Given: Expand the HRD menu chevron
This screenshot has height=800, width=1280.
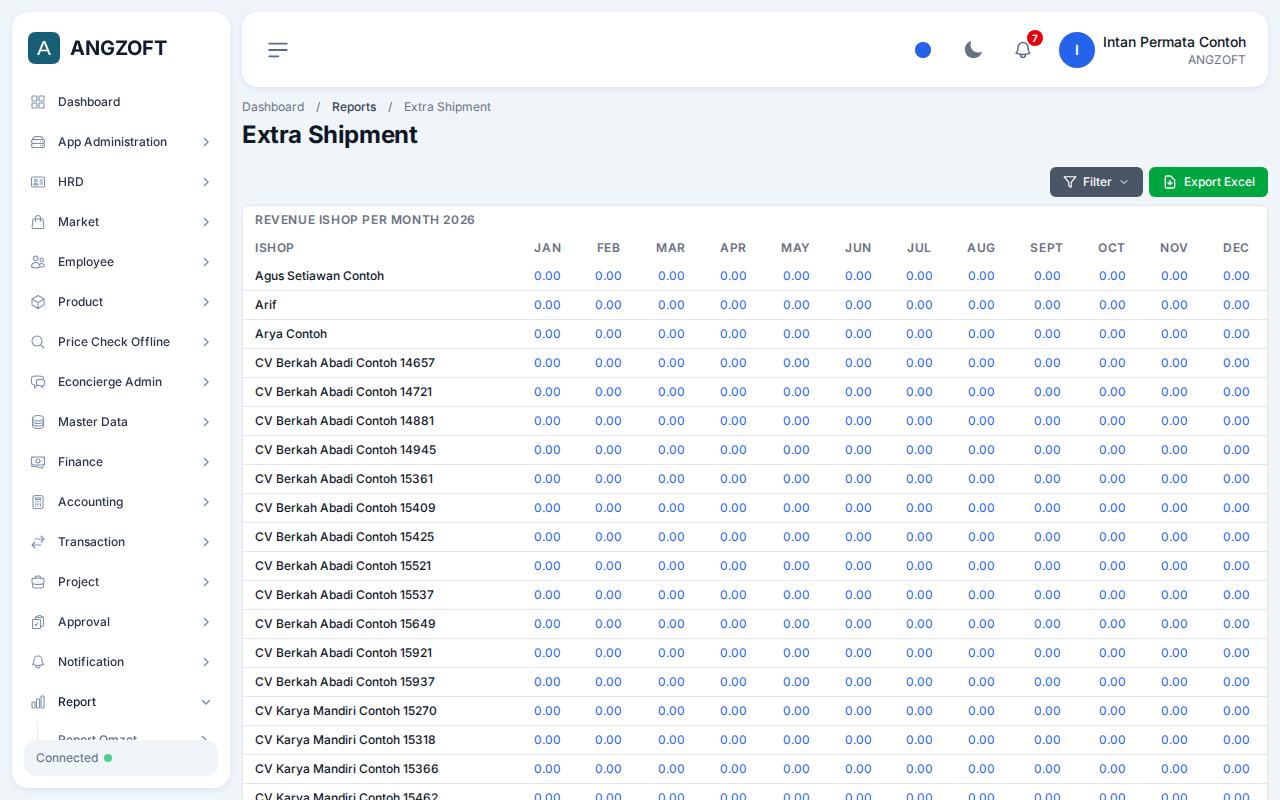Looking at the screenshot, I should pyautogui.click(x=206, y=182).
